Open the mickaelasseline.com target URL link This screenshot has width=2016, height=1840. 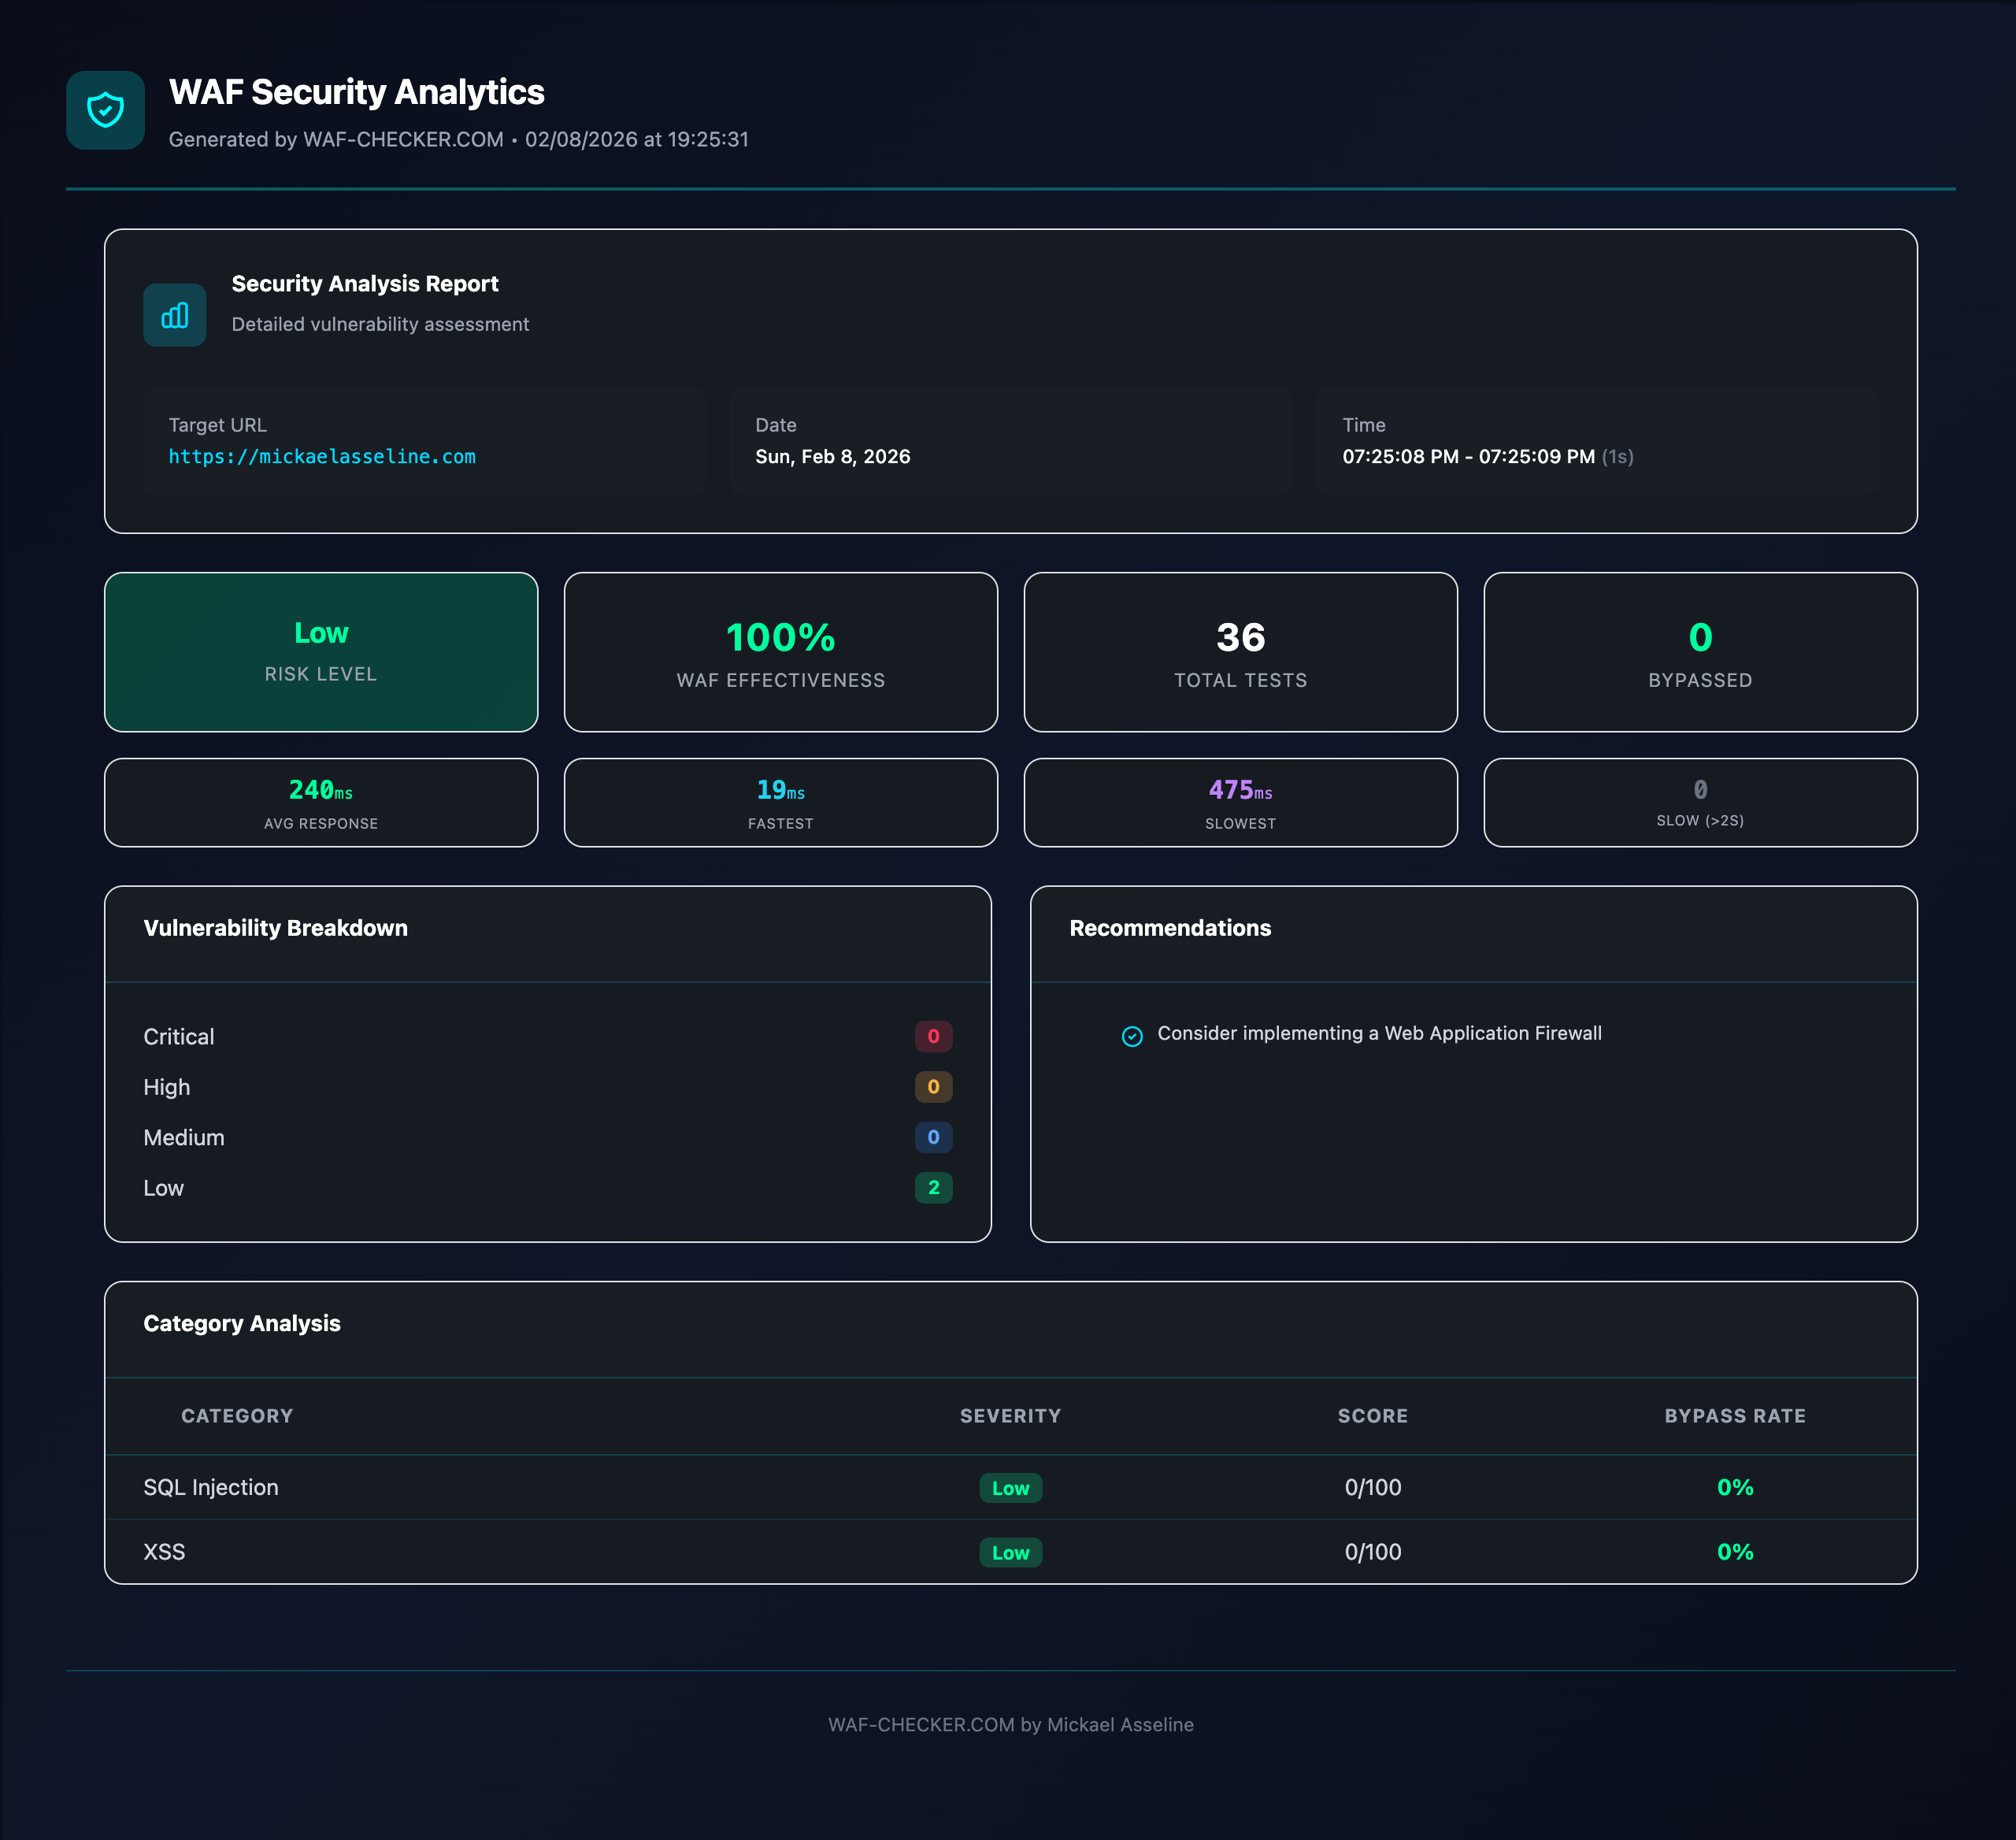pyautogui.click(x=322, y=456)
